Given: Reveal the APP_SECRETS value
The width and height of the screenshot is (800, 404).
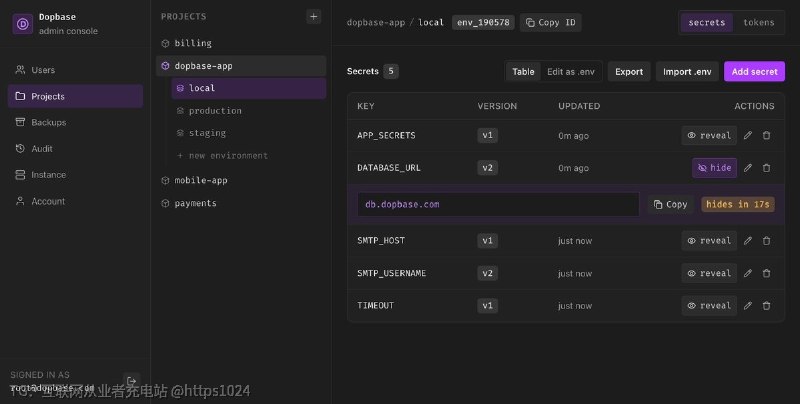Looking at the screenshot, I should [709, 135].
